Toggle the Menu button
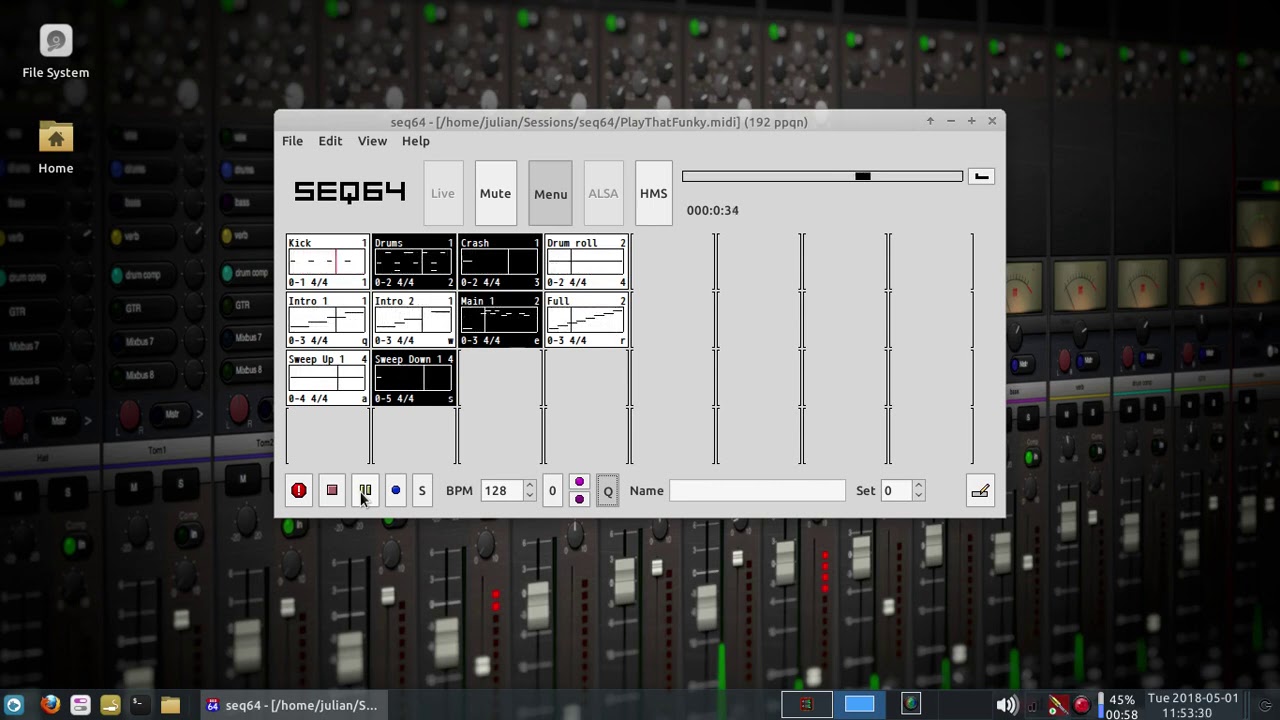 click(550, 193)
